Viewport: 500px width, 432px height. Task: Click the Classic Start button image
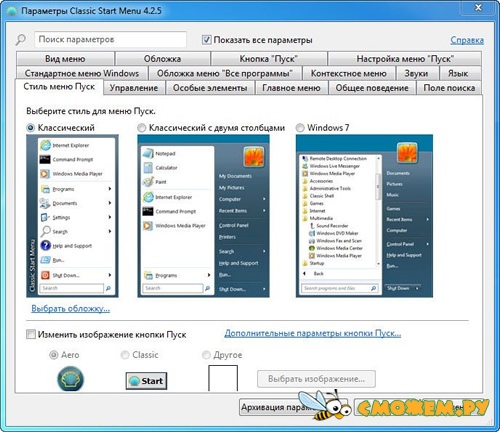pyautogui.click(x=146, y=381)
